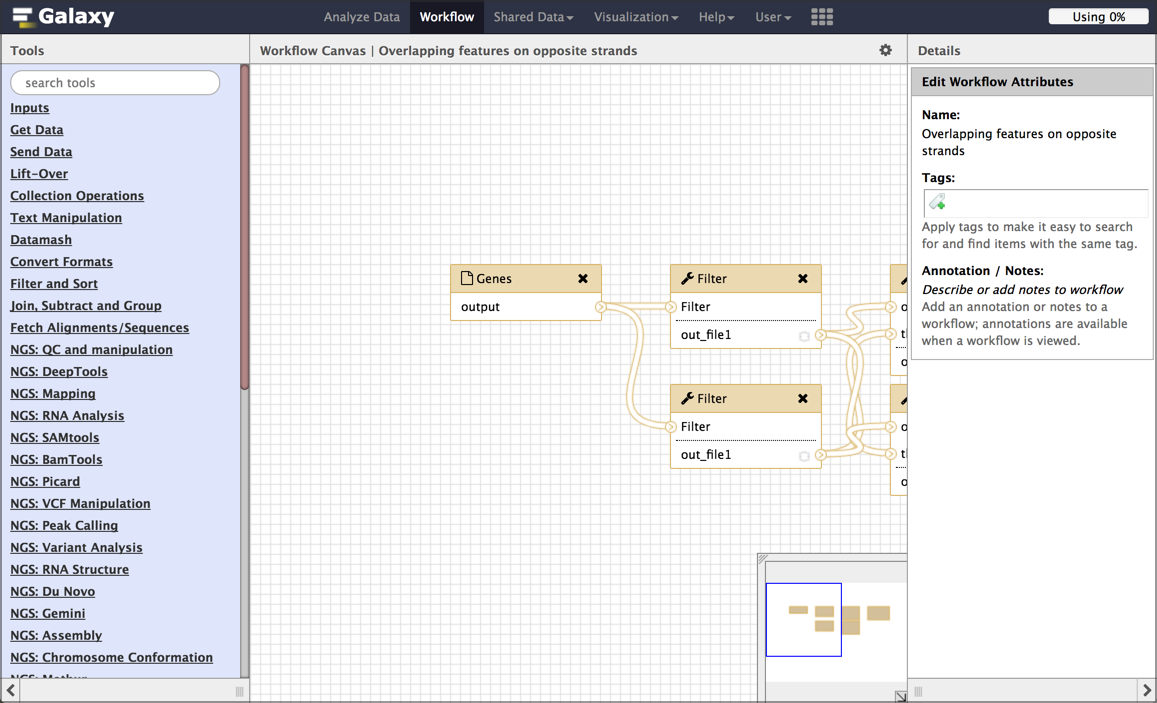Open Convert Formats tools

pyautogui.click(x=61, y=262)
